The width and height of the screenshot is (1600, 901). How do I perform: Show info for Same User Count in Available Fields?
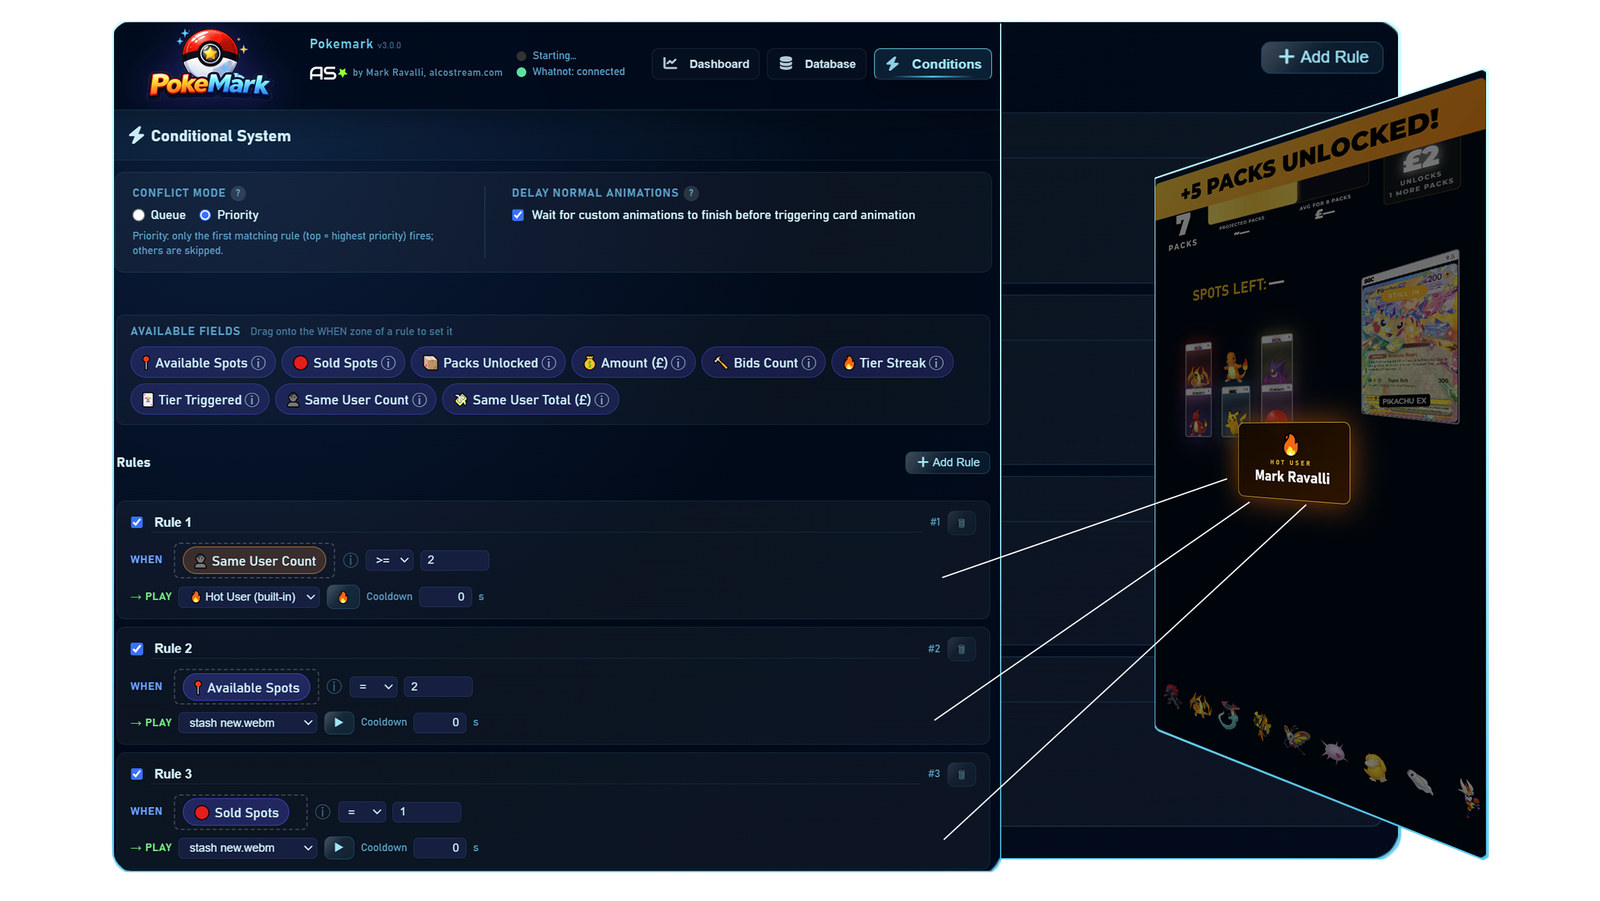pyautogui.click(x=420, y=400)
